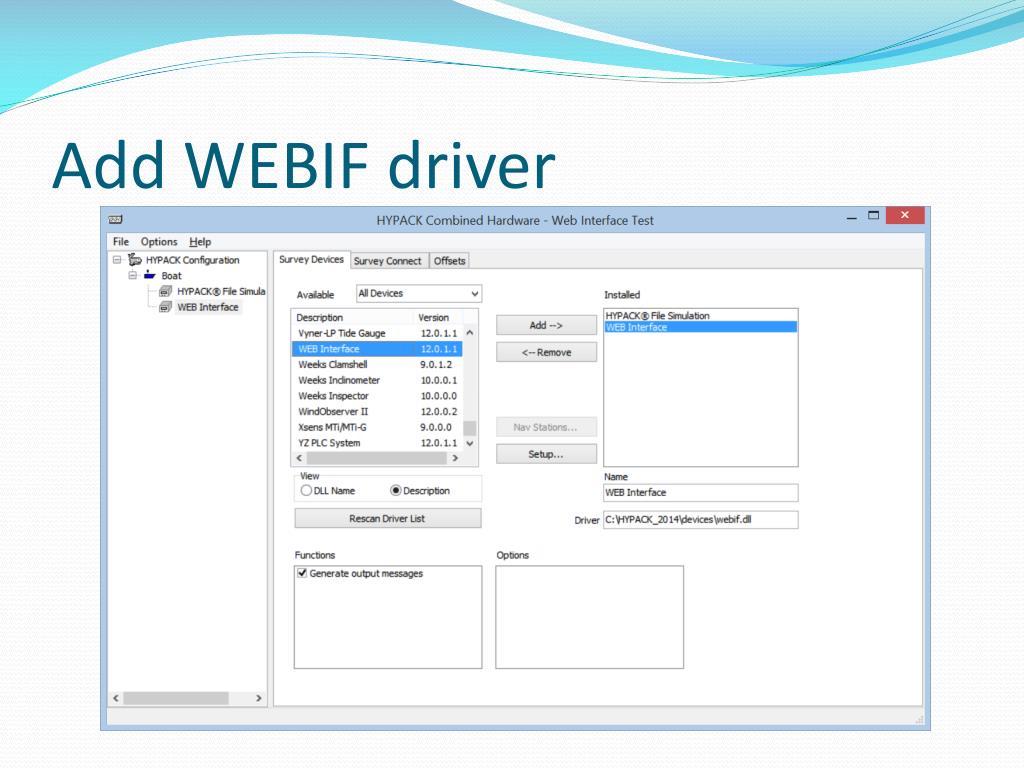
Task: Select HYPACK File Simulation in the Installed list
Action: pyautogui.click(x=701, y=315)
